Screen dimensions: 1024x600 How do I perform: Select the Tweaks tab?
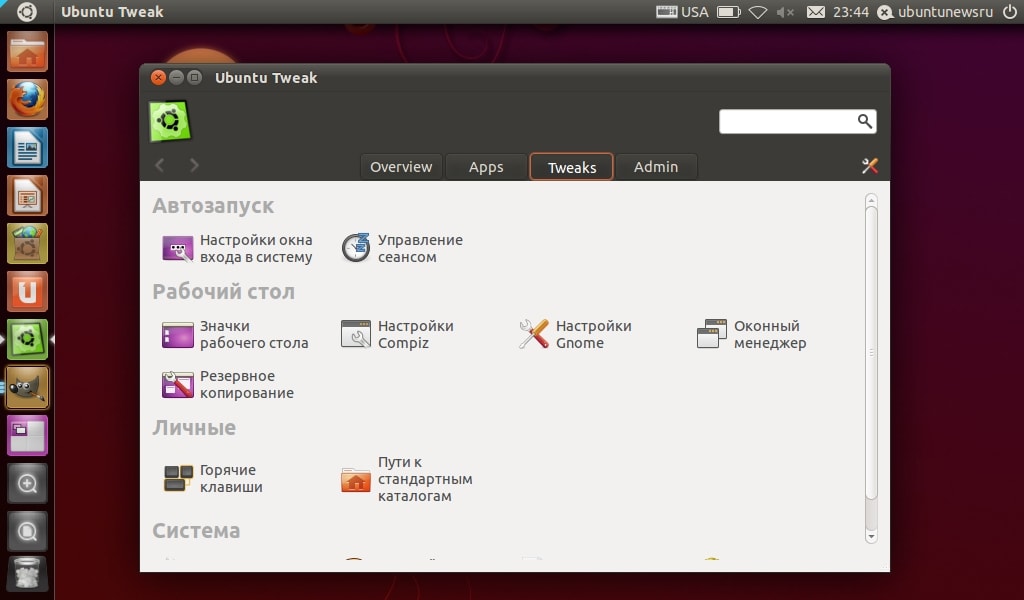[571, 166]
